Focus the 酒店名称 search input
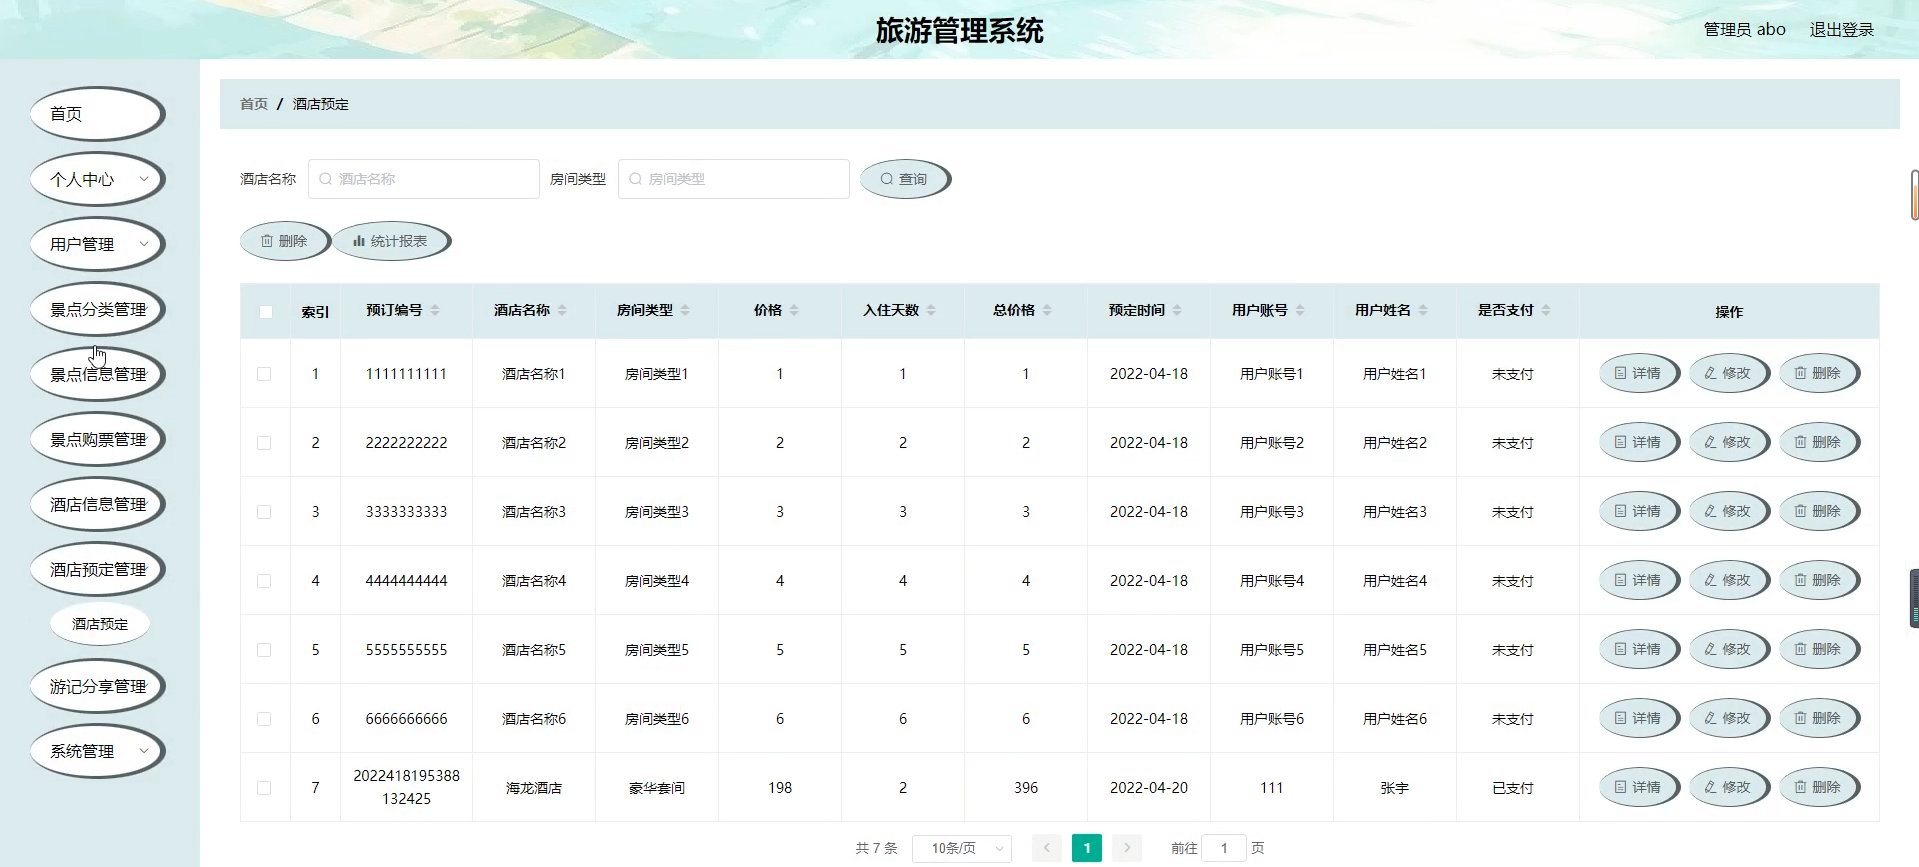Viewport: 1919px width, 867px height. 424,179
